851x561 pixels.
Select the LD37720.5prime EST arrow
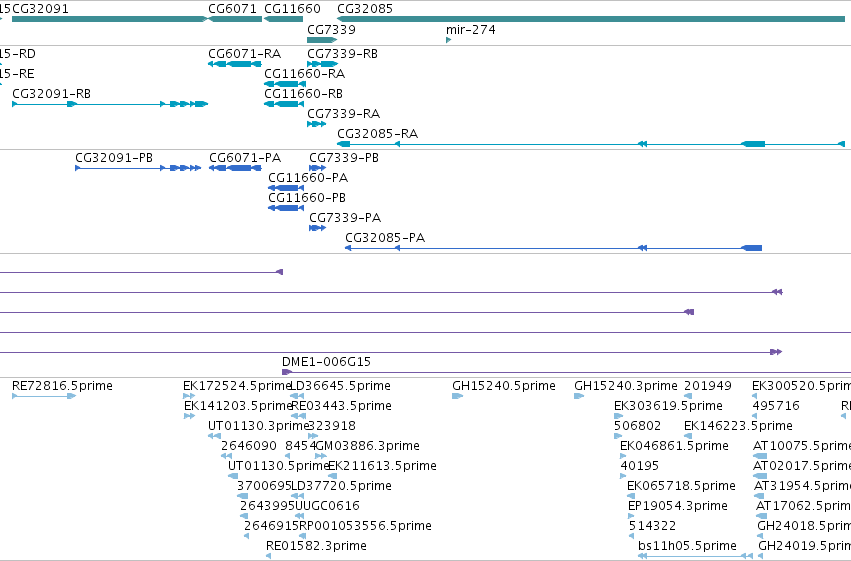(x=298, y=496)
